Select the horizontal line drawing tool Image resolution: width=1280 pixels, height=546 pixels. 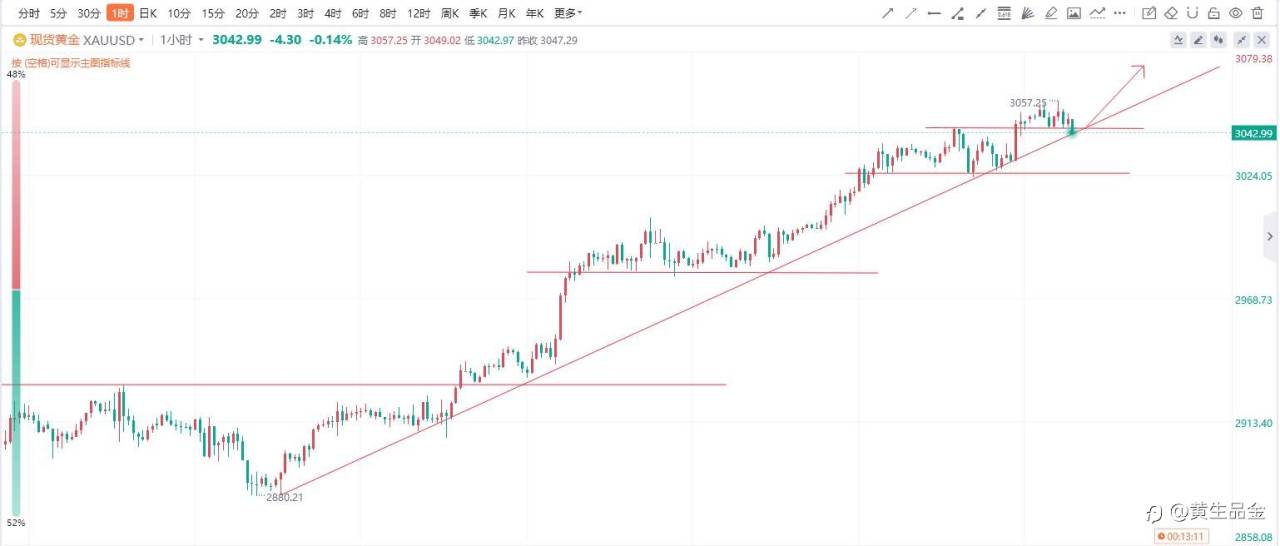[934, 13]
